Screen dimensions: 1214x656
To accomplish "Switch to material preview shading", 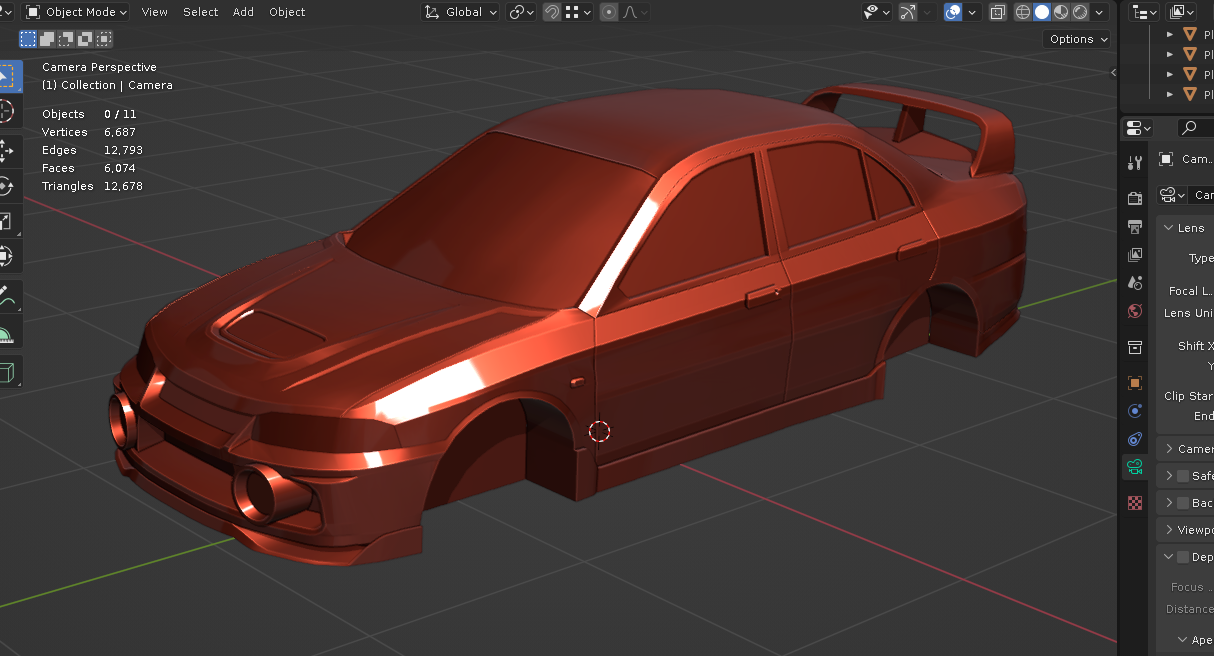I will pos(1061,12).
